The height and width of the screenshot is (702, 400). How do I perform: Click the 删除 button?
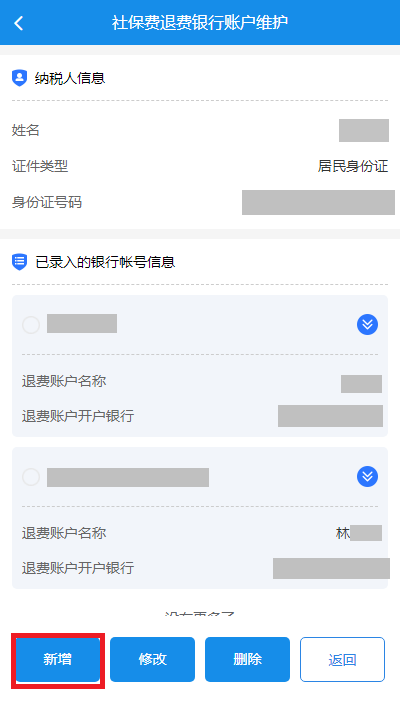coord(247,659)
